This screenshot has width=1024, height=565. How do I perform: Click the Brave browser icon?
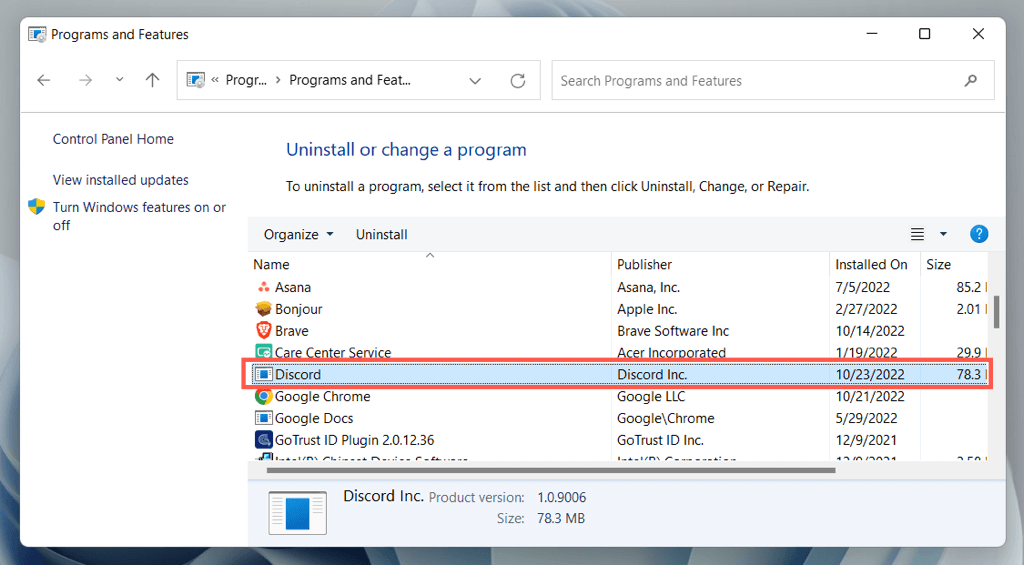(x=264, y=331)
